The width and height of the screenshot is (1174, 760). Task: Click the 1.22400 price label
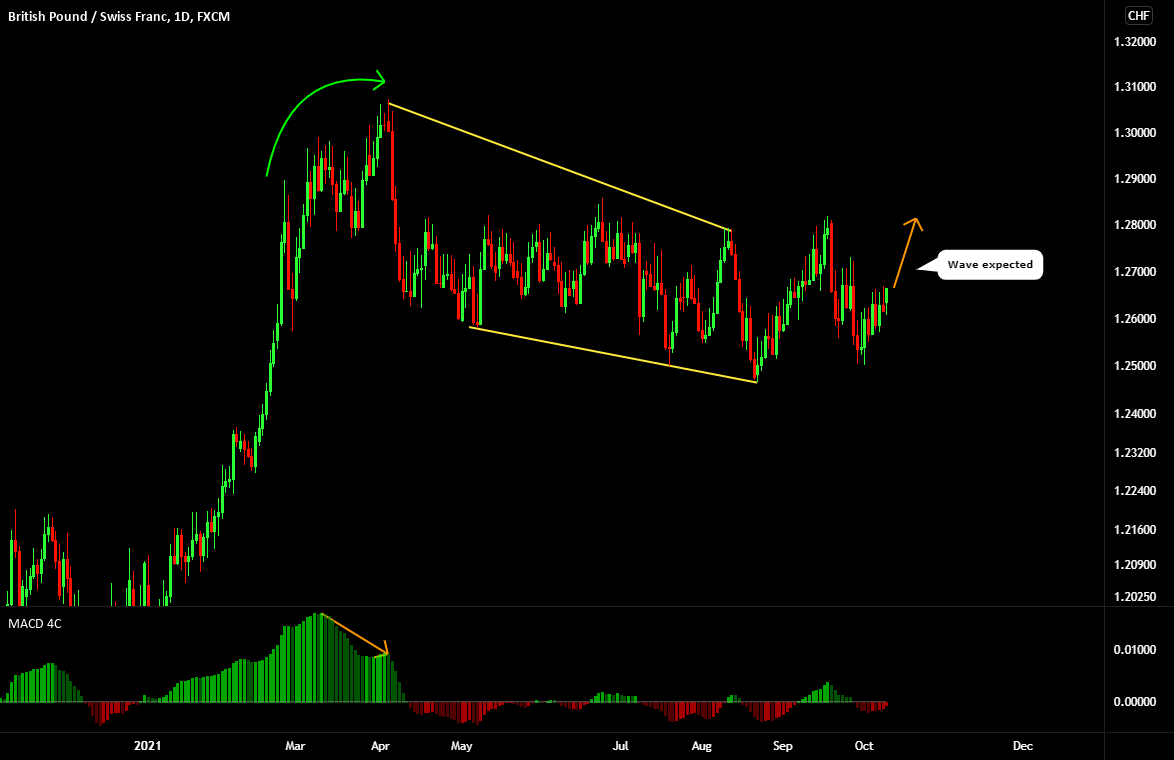point(1134,490)
